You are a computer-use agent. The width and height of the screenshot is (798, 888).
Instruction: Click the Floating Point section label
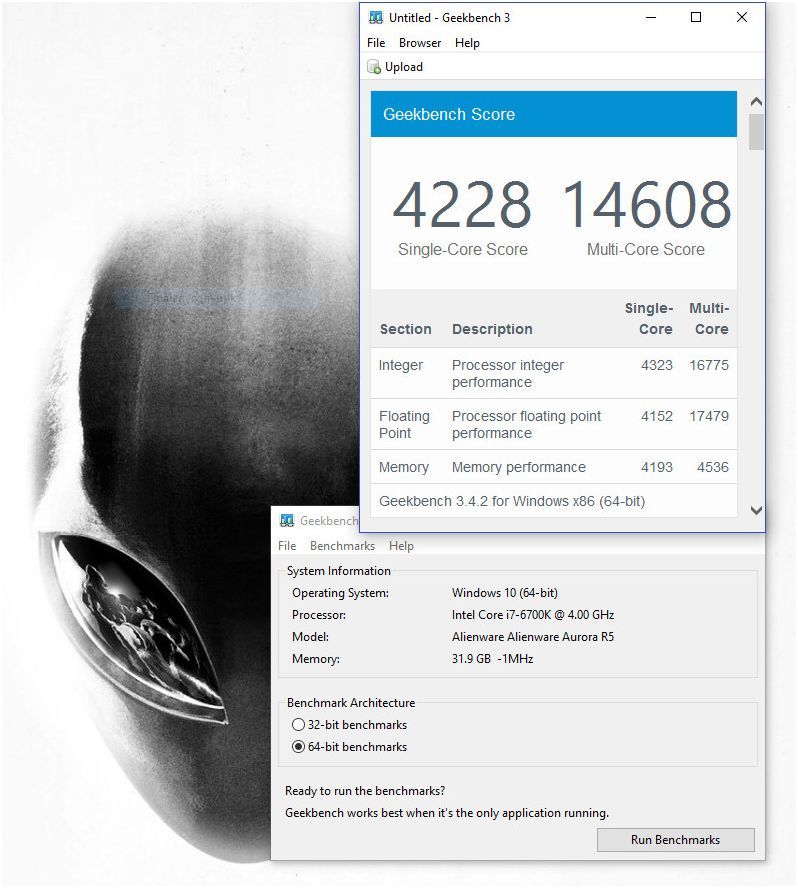[404, 425]
